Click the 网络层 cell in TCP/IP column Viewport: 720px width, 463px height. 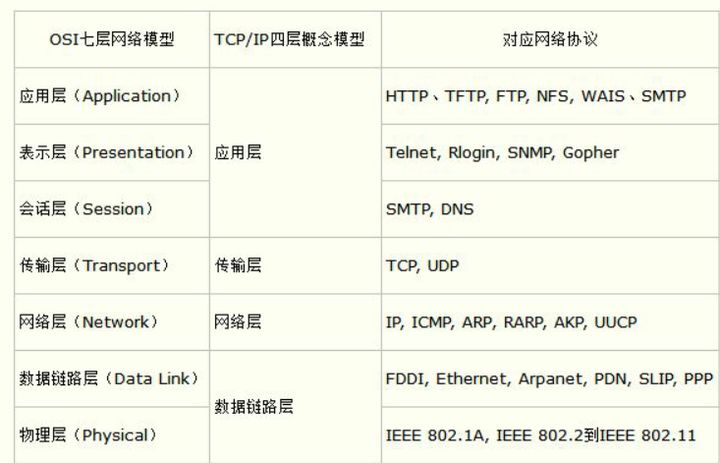point(238,322)
